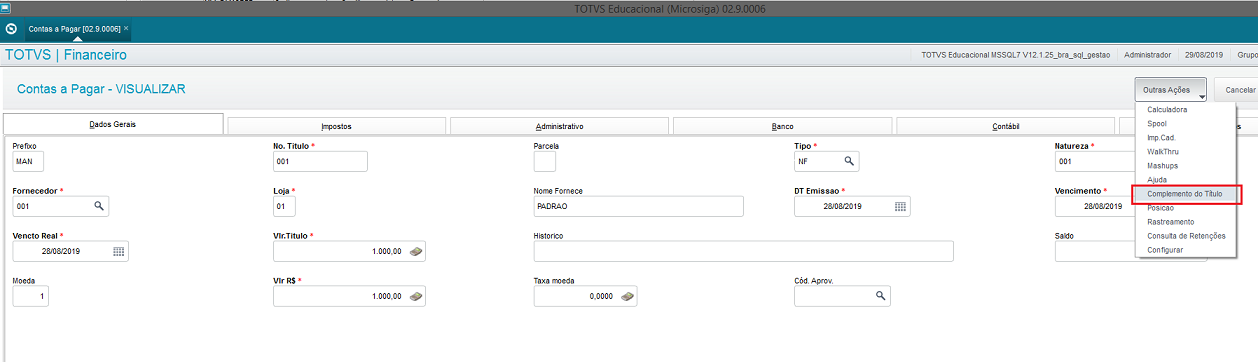Image resolution: width=1258 pixels, height=362 pixels.
Task: Click the environment name TOTVS Educacional MSSQL7
Action: (1016, 55)
